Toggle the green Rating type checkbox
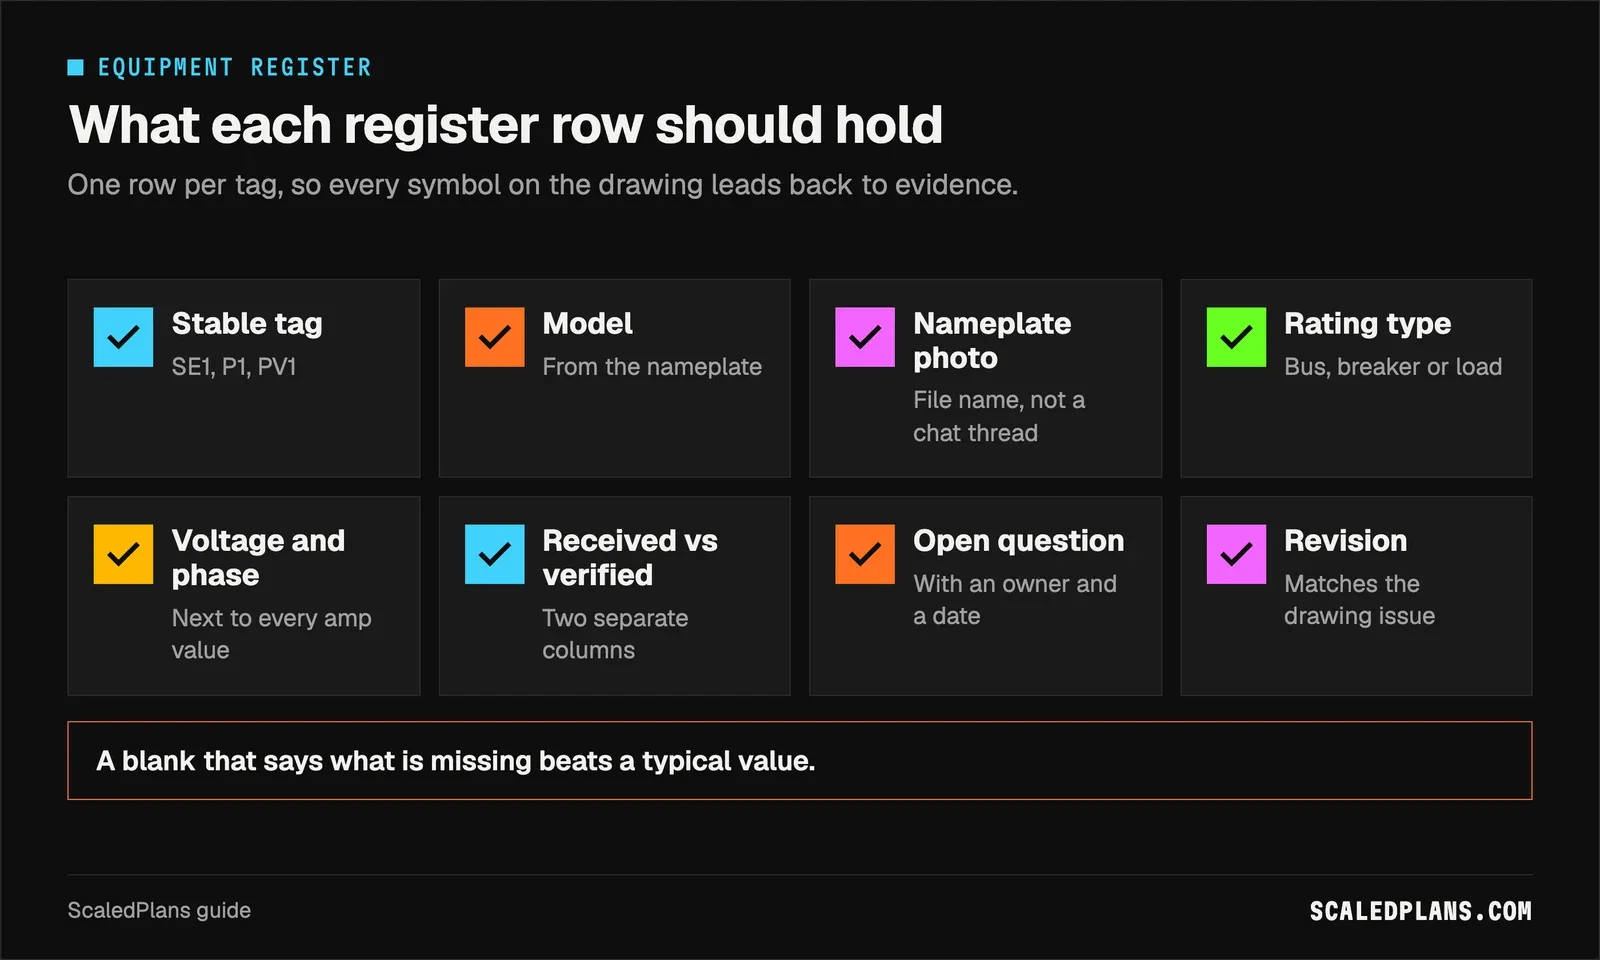Viewport: 1600px width, 960px height. pos(1236,337)
